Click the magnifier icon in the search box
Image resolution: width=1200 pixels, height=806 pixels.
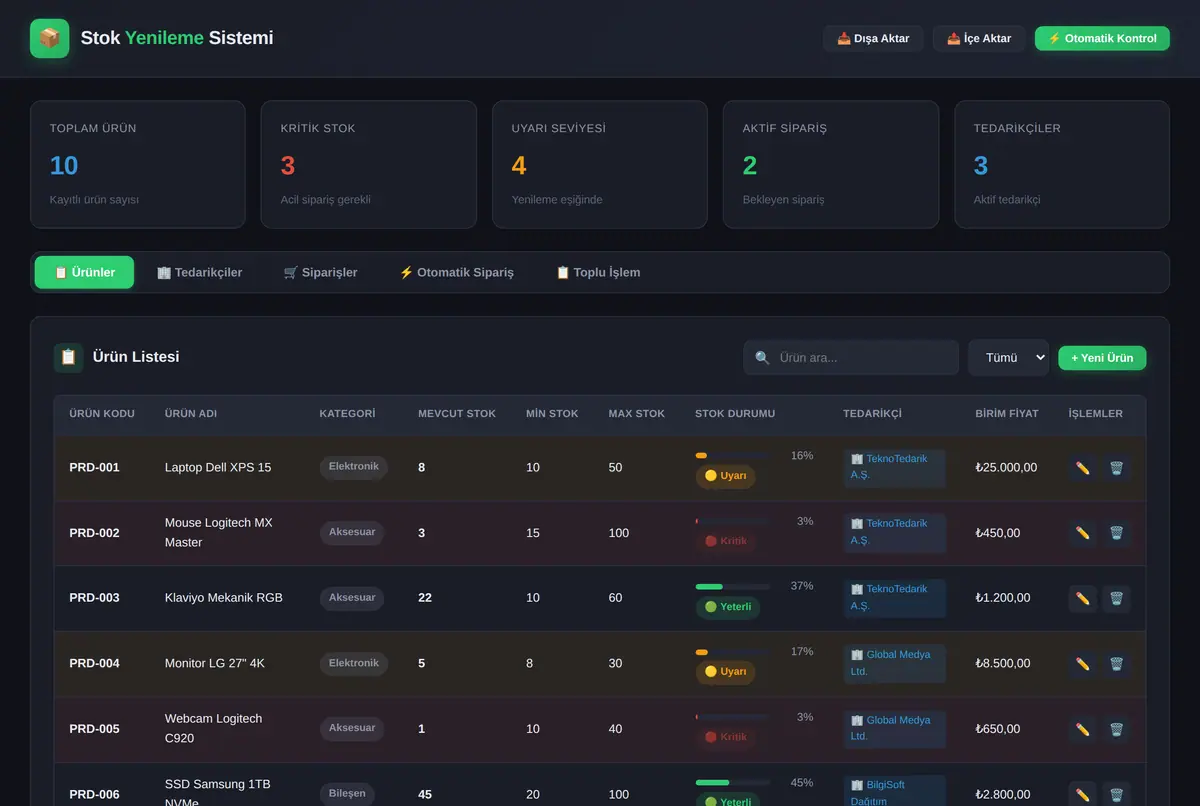[x=762, y=358]
